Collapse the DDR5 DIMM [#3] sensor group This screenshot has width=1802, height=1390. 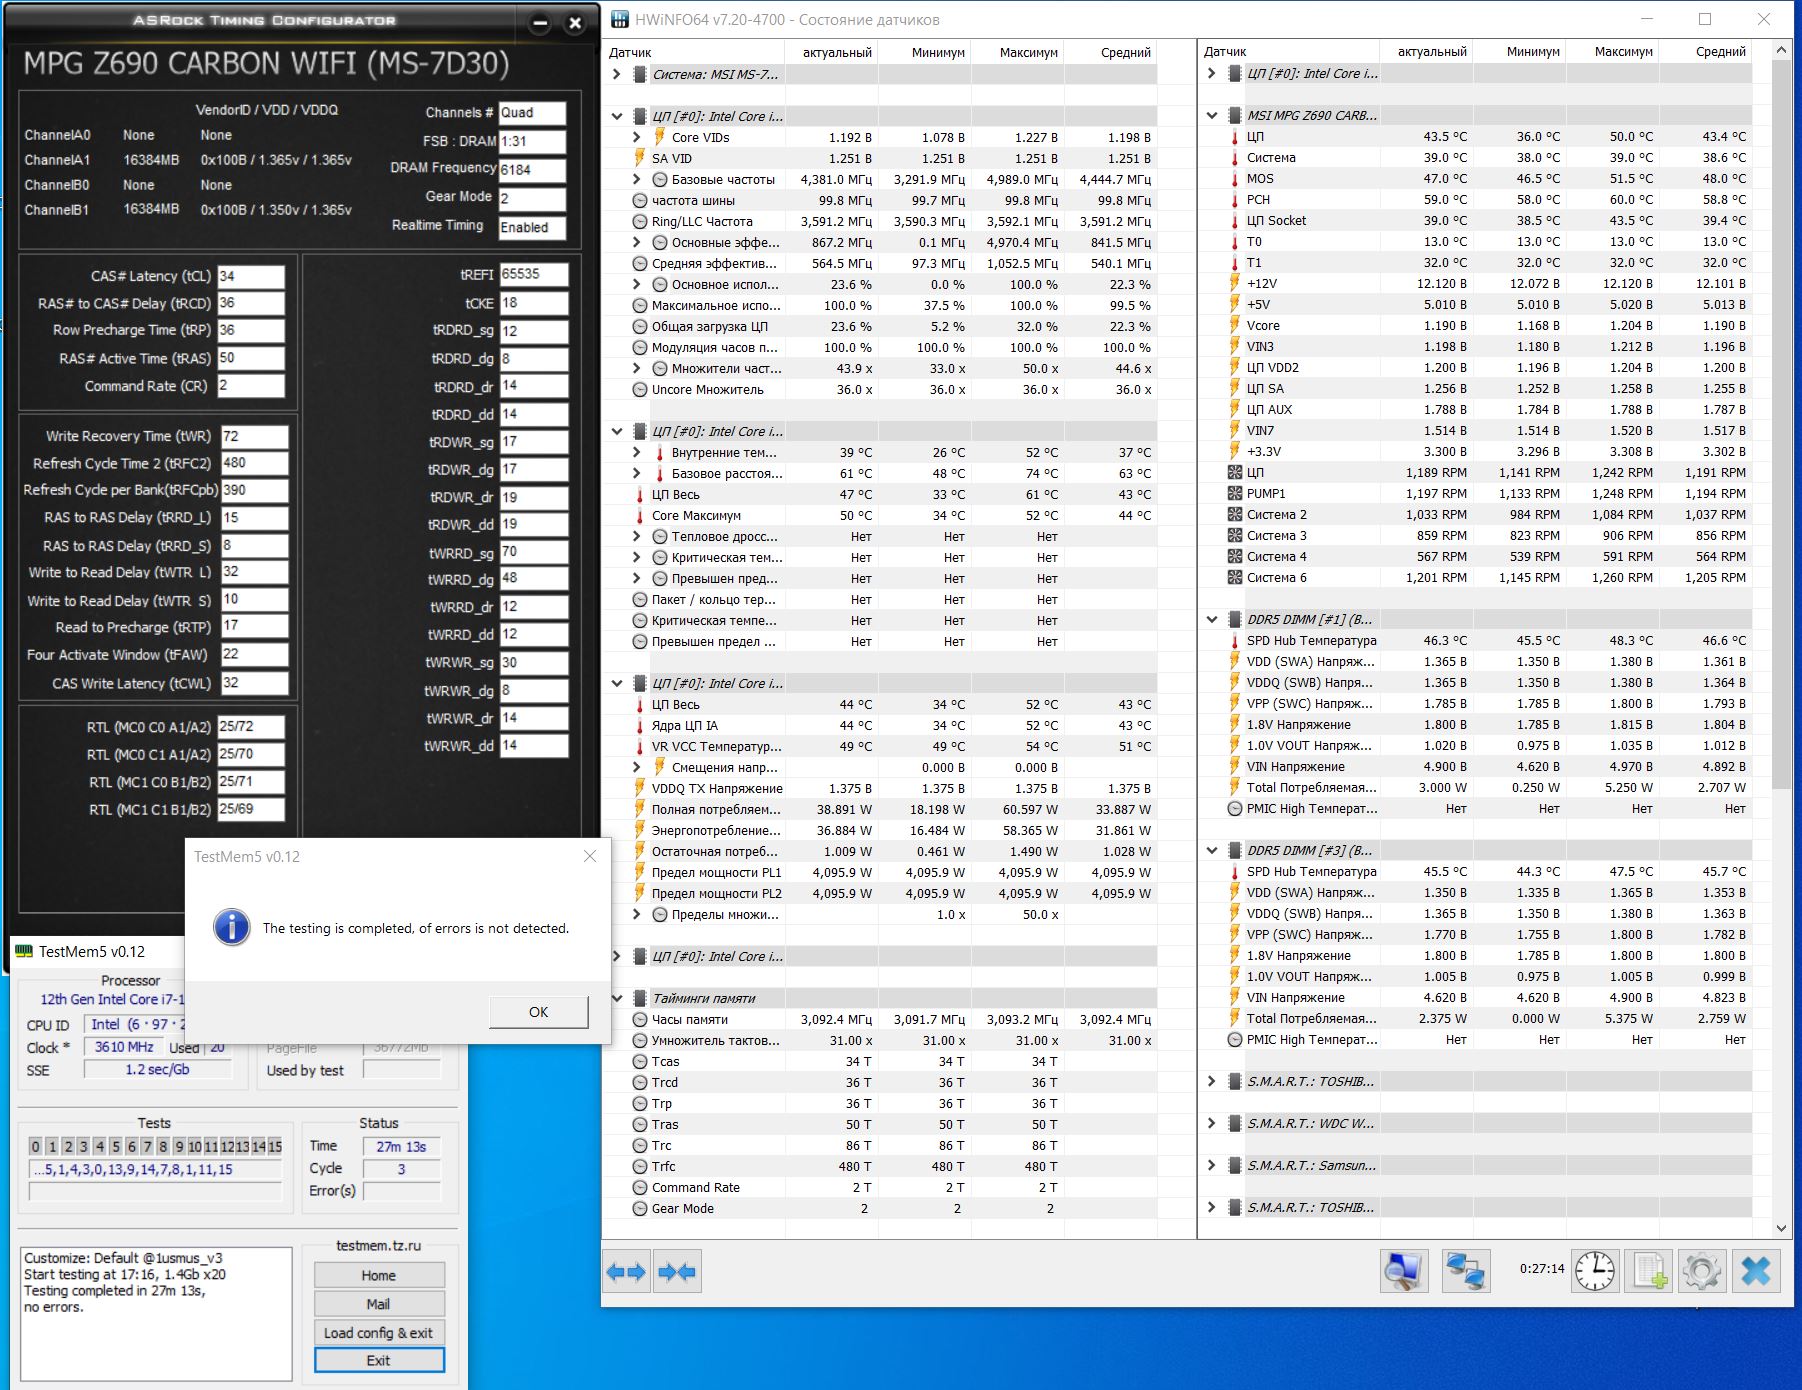pos(1212,850)
